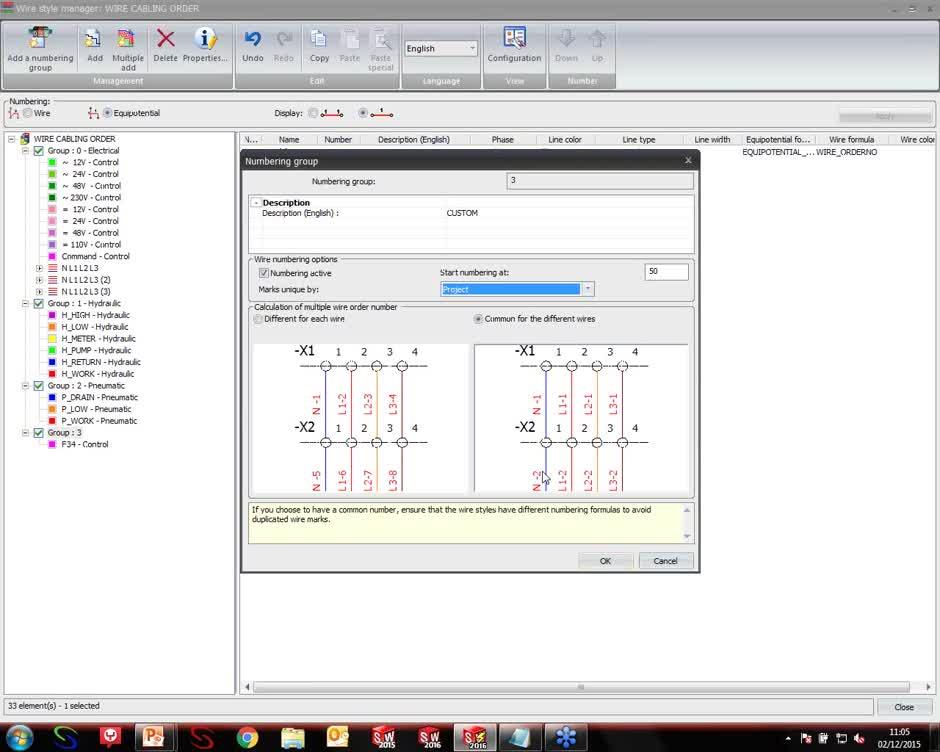Select 'Common for the different wires' option

pos(479,319)
